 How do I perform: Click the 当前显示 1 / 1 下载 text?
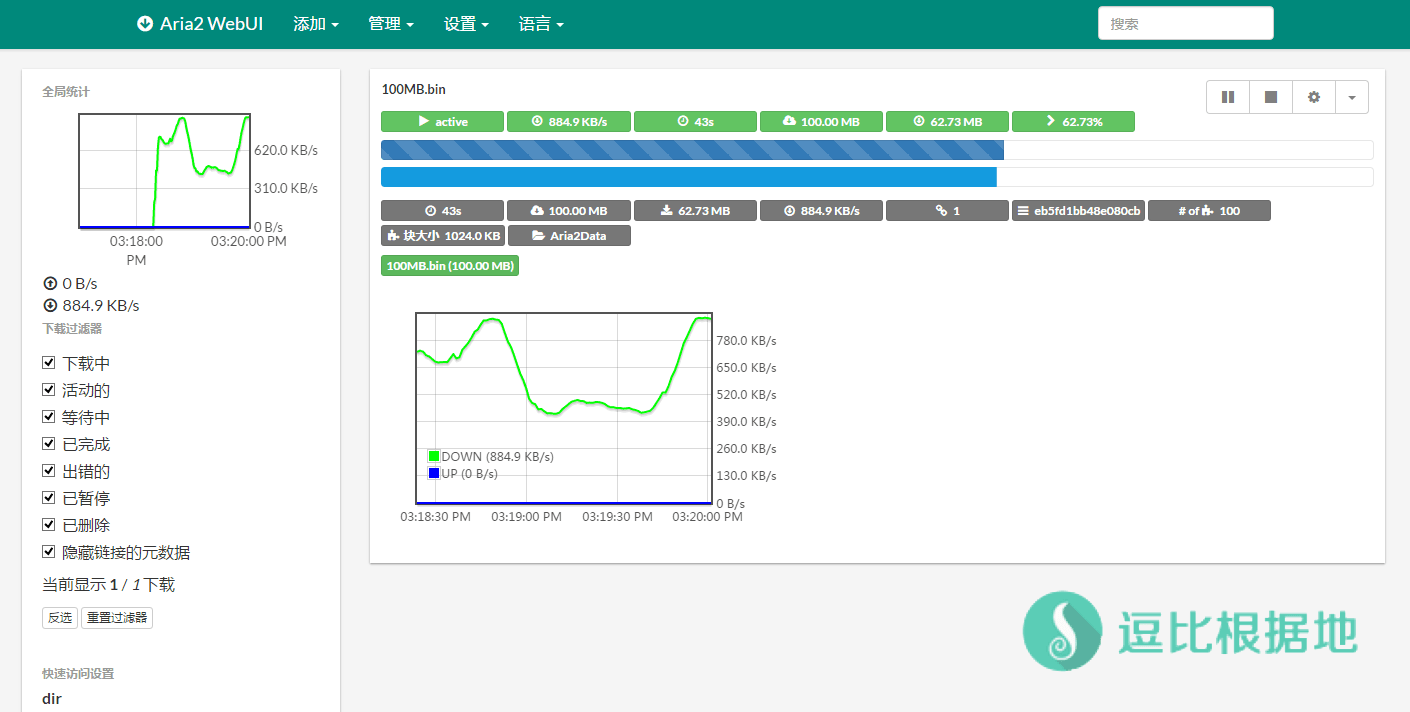pos(108,585)
